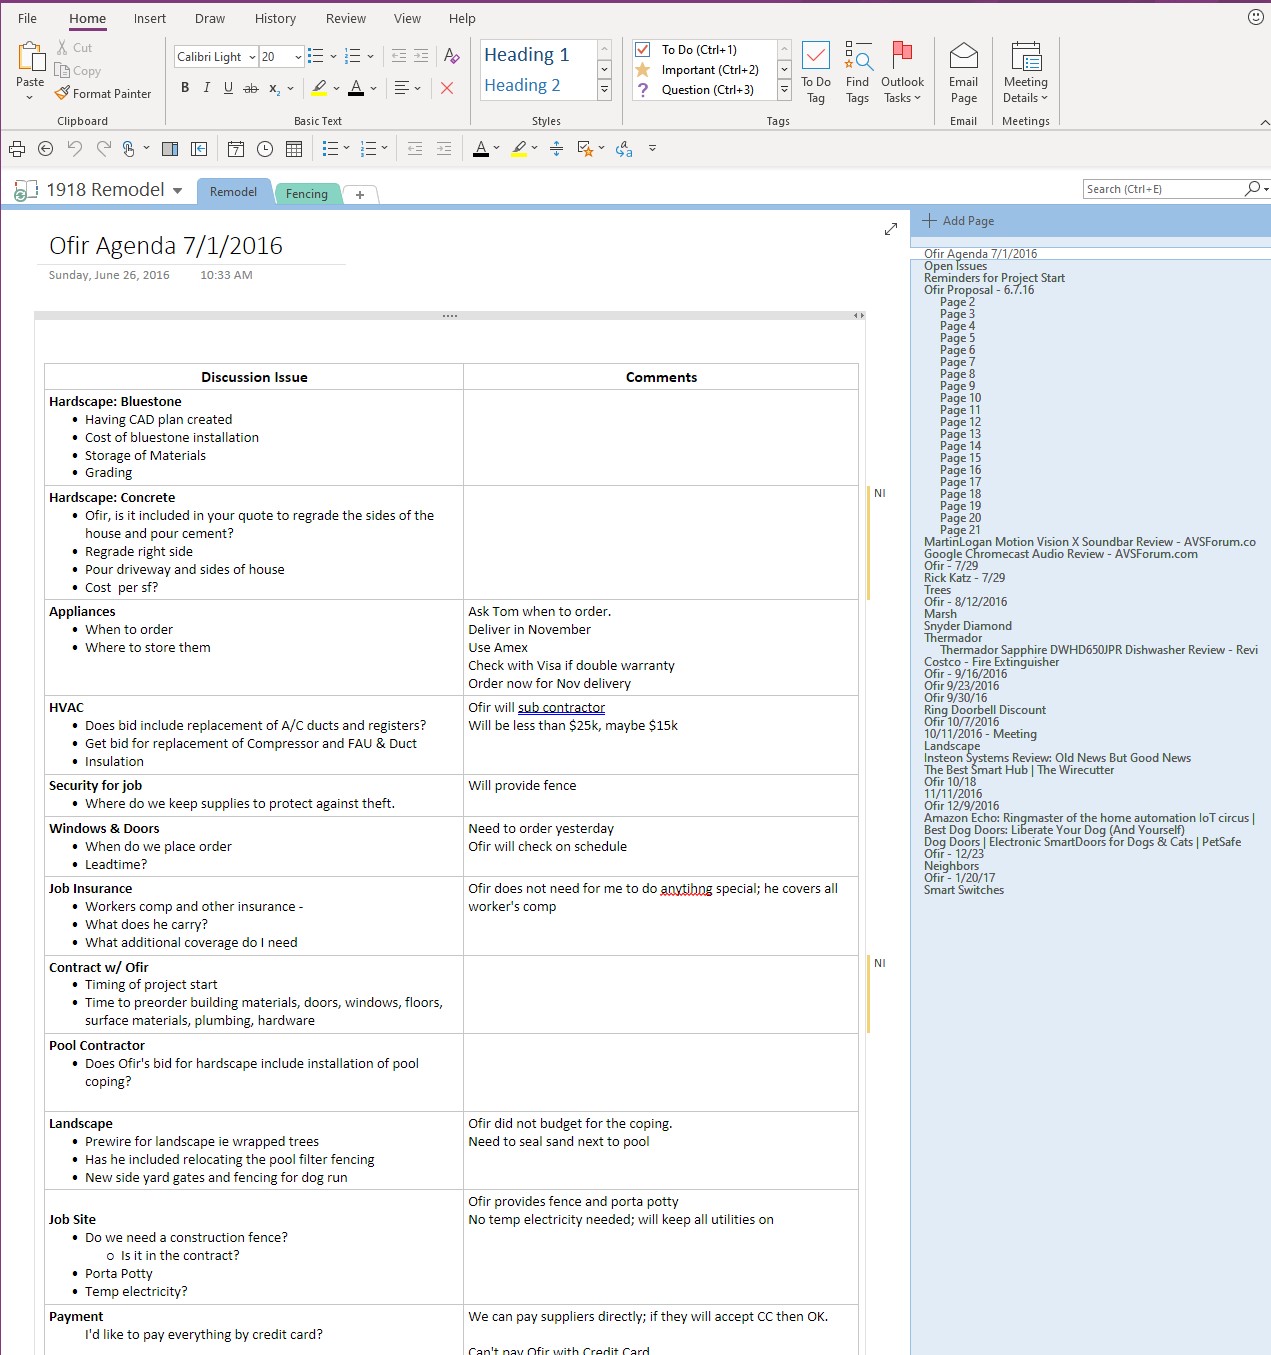Click ribbon increase indent icon
This screenshot has height=1355, width=1271.
click(x=421, y=56)
